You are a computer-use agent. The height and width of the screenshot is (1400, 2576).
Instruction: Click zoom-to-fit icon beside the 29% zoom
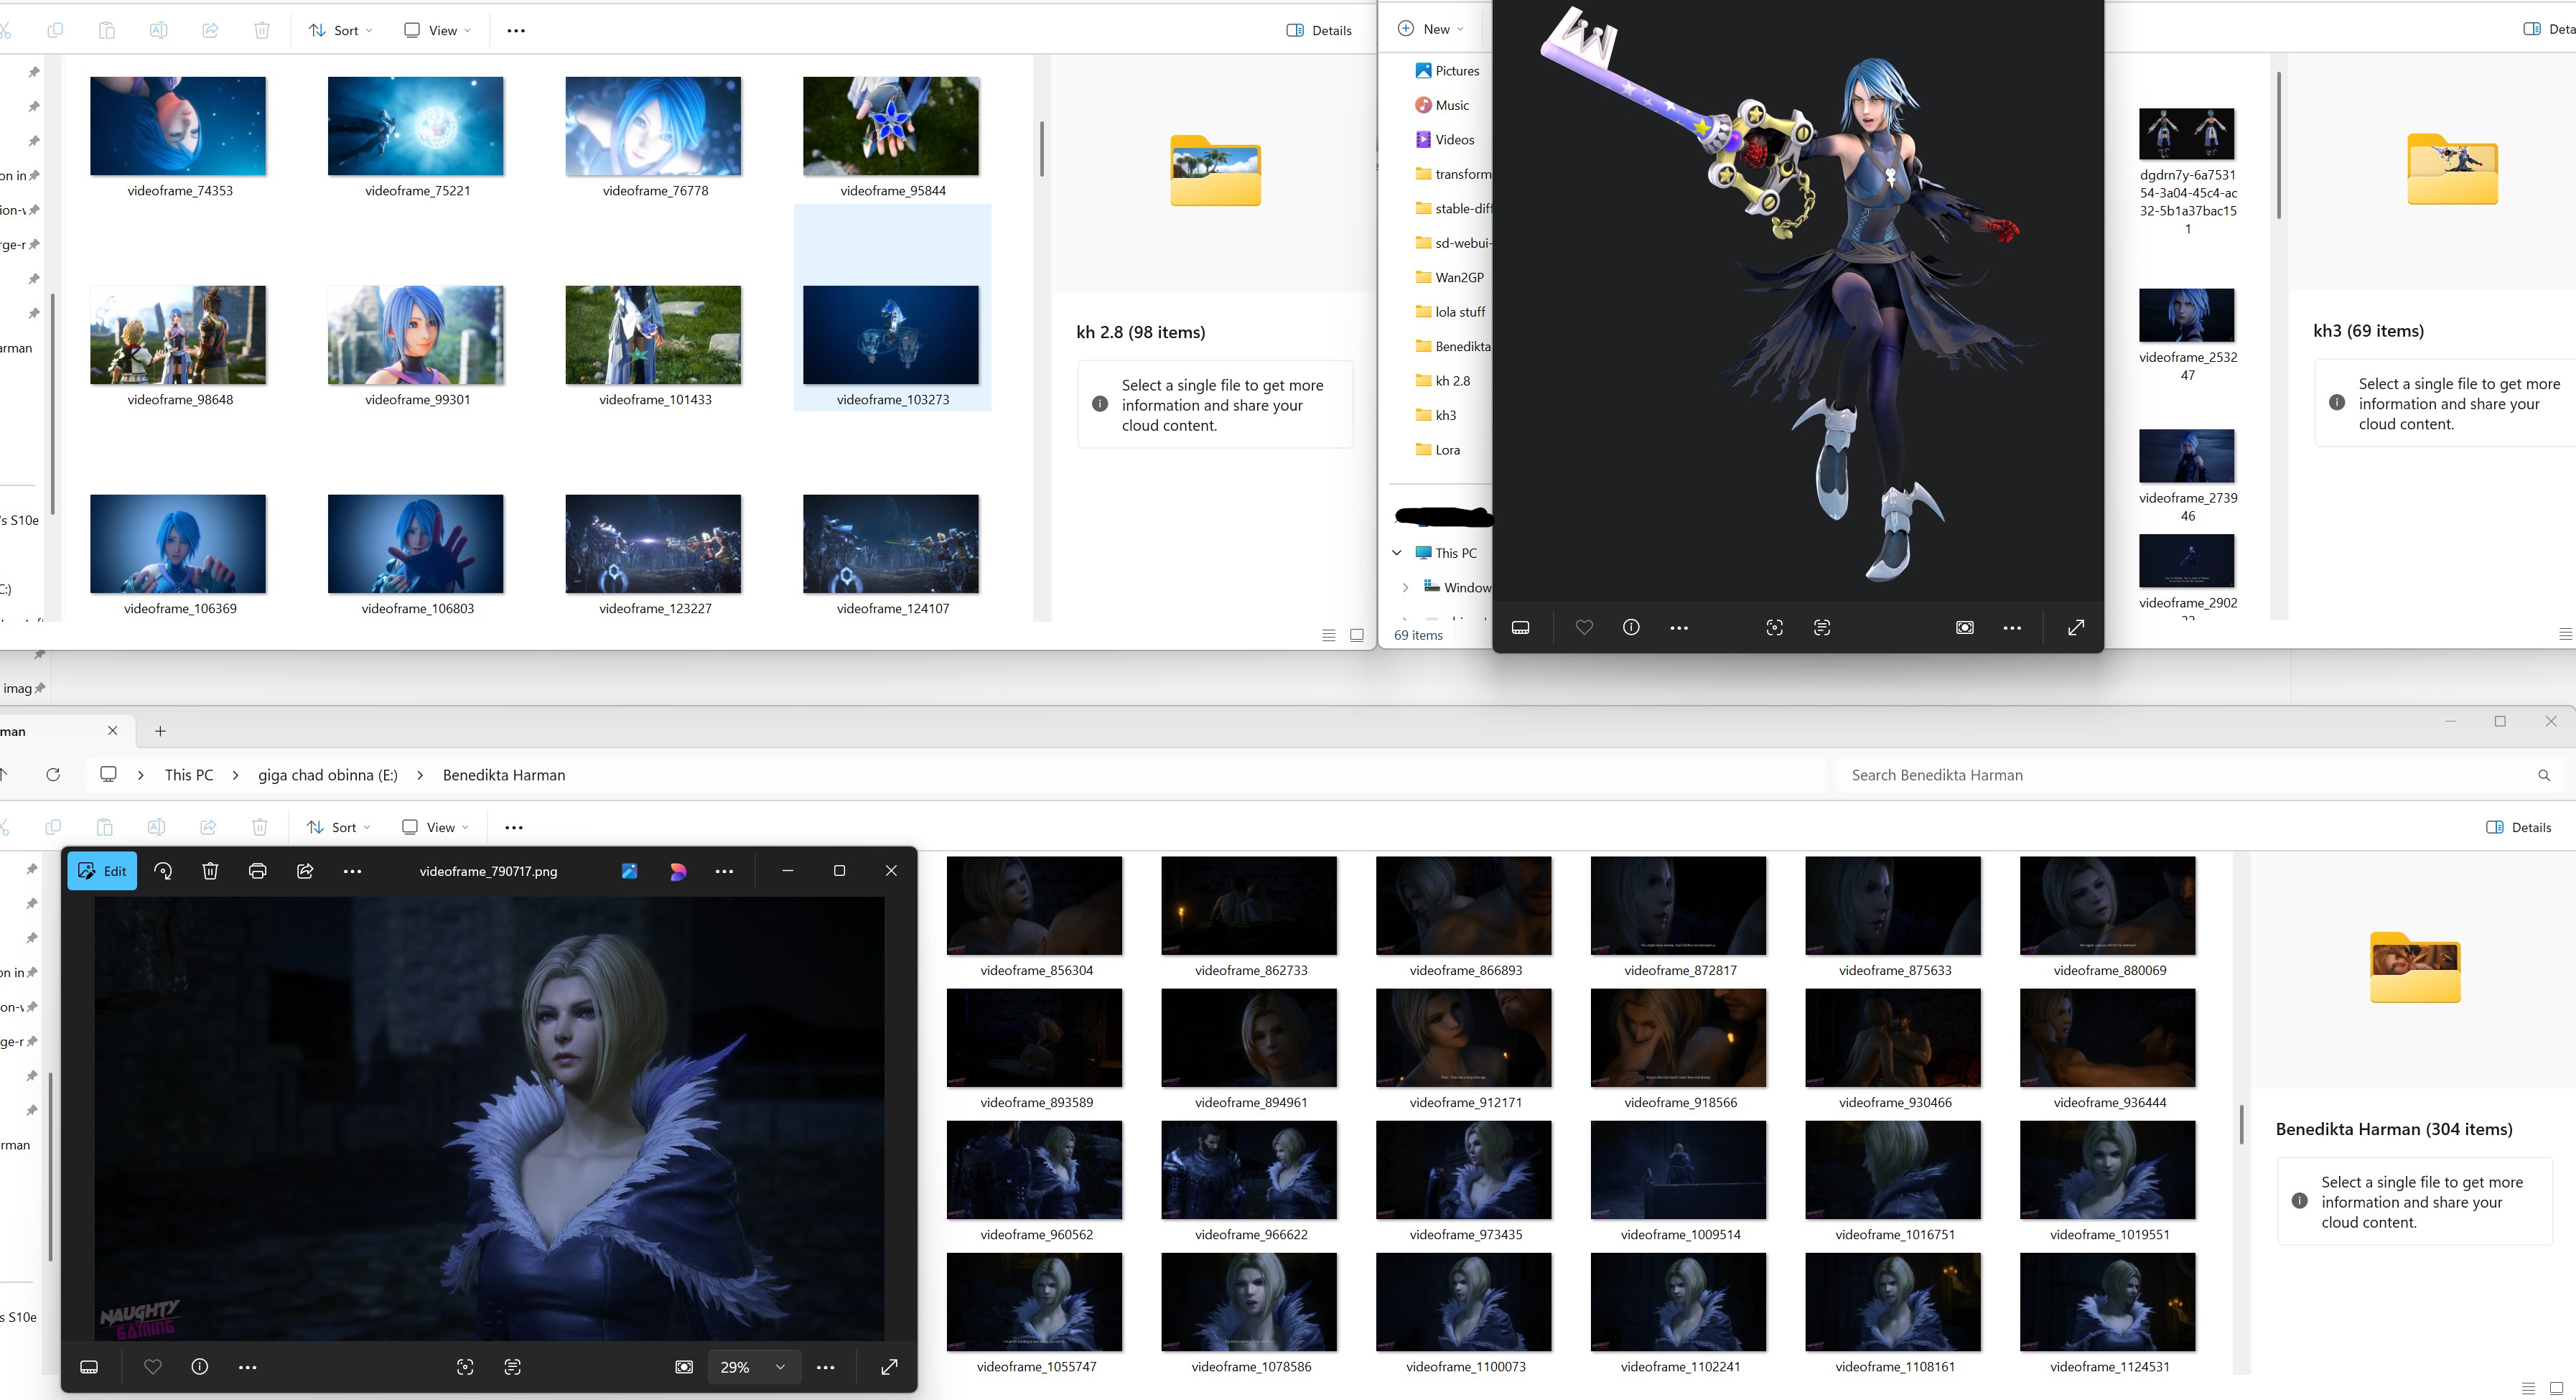coord(684,1367)
